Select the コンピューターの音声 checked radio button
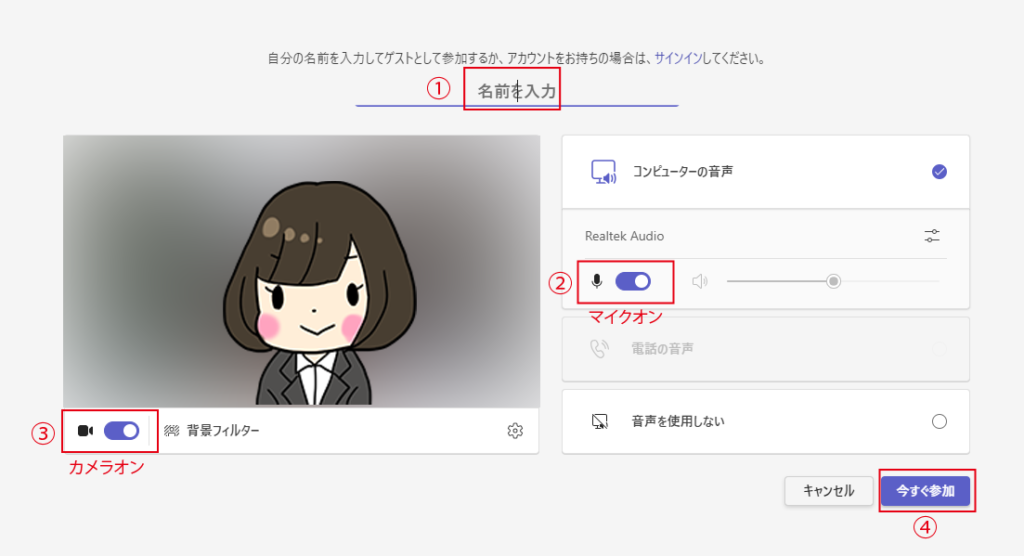 pos(939,172)
